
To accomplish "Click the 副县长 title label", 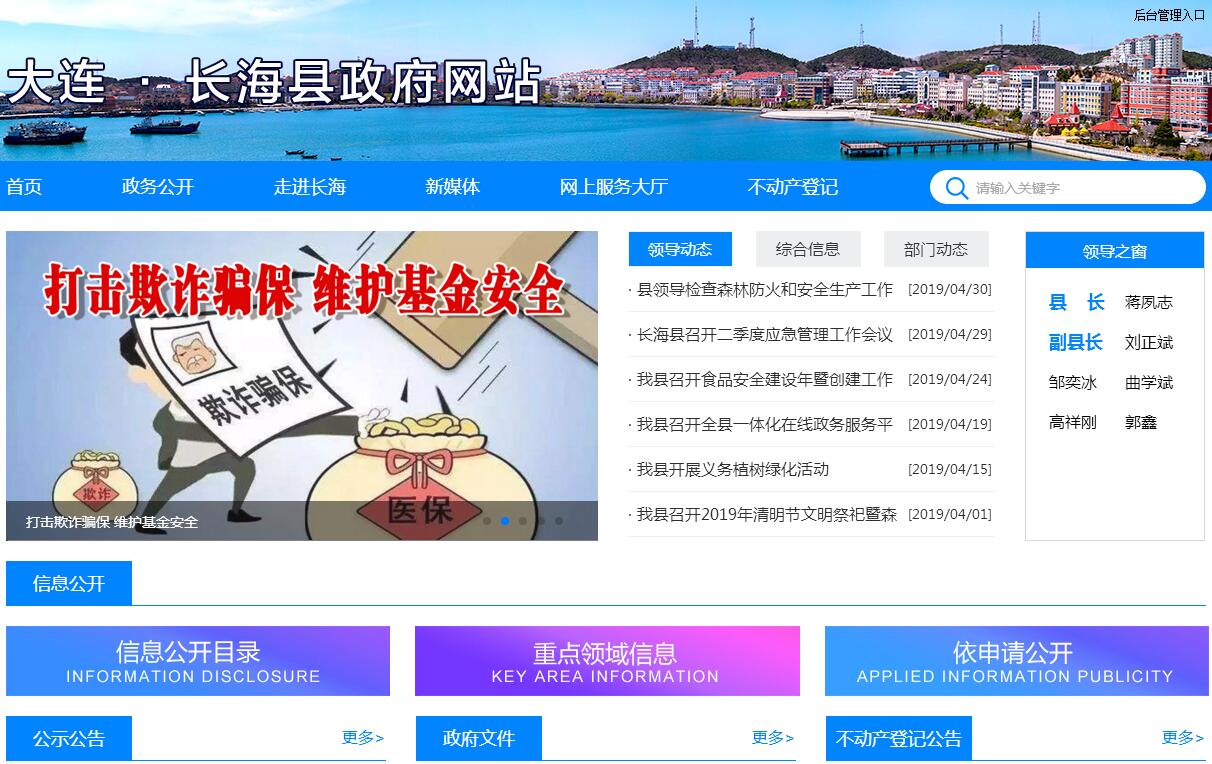I will tap(1076, 342).
